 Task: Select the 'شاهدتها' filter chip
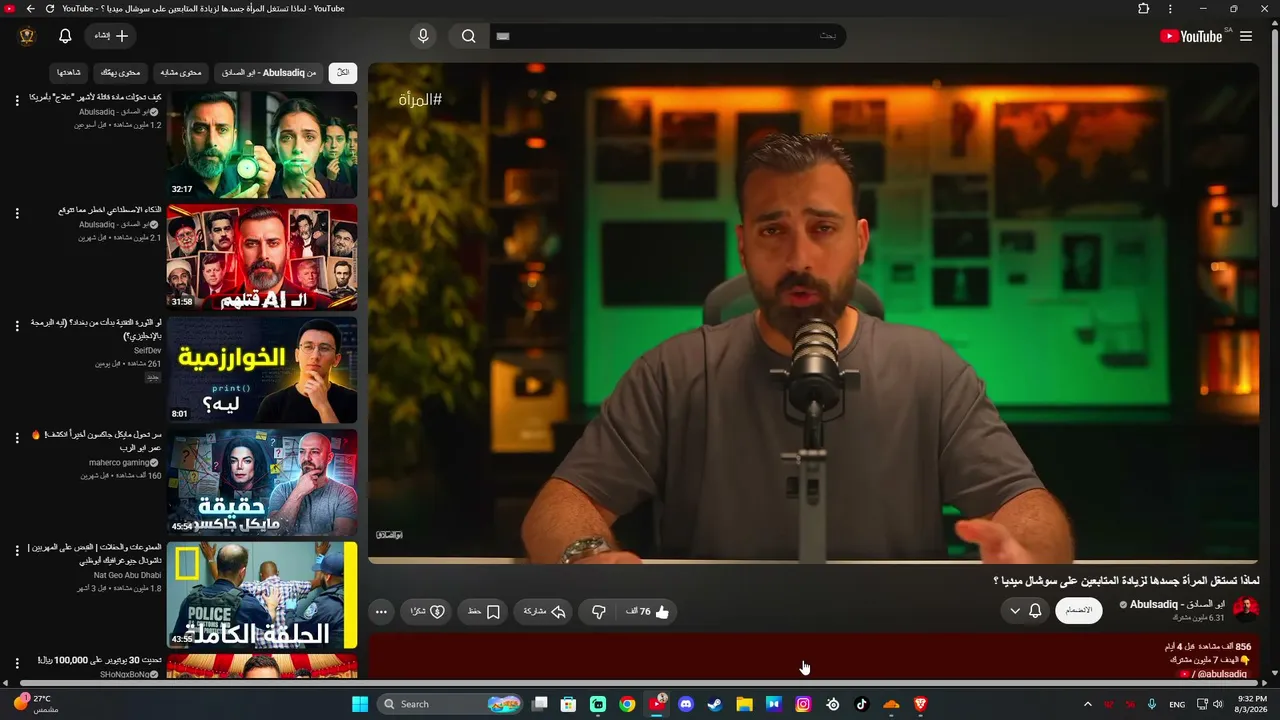(x=69, y=73)
